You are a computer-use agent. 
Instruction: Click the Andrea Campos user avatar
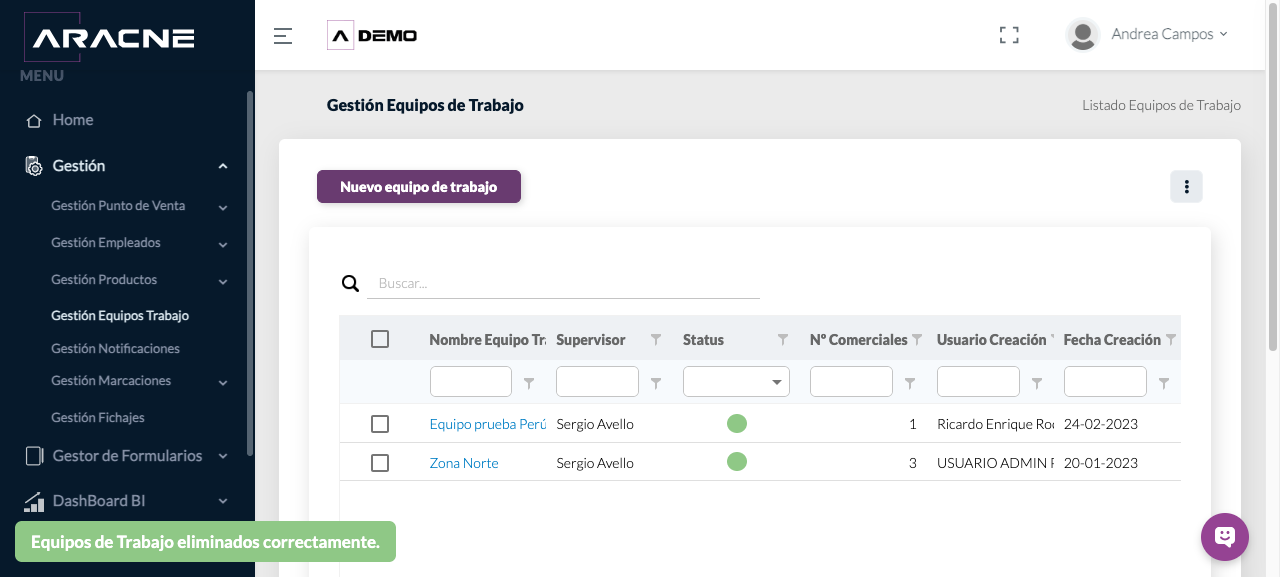pyautogui.click(x=1083, y=35)
